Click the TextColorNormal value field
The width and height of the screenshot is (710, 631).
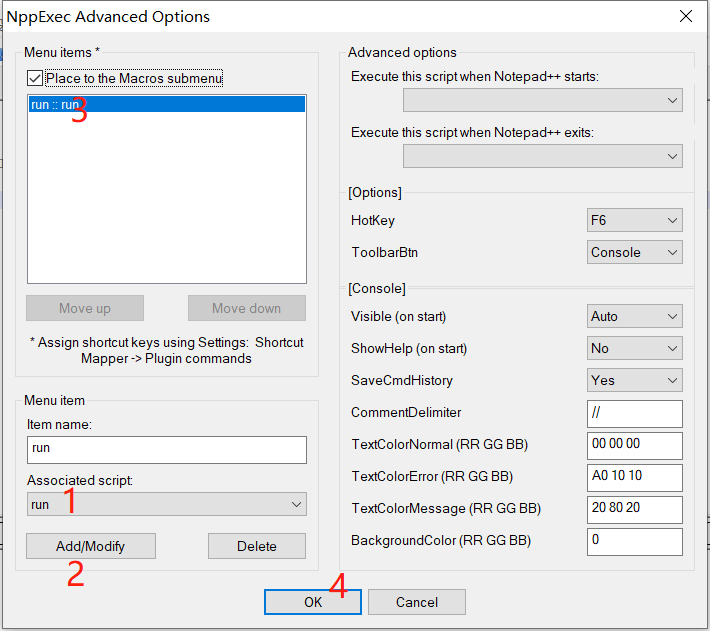pyautogui.click(x=634, y=446)
